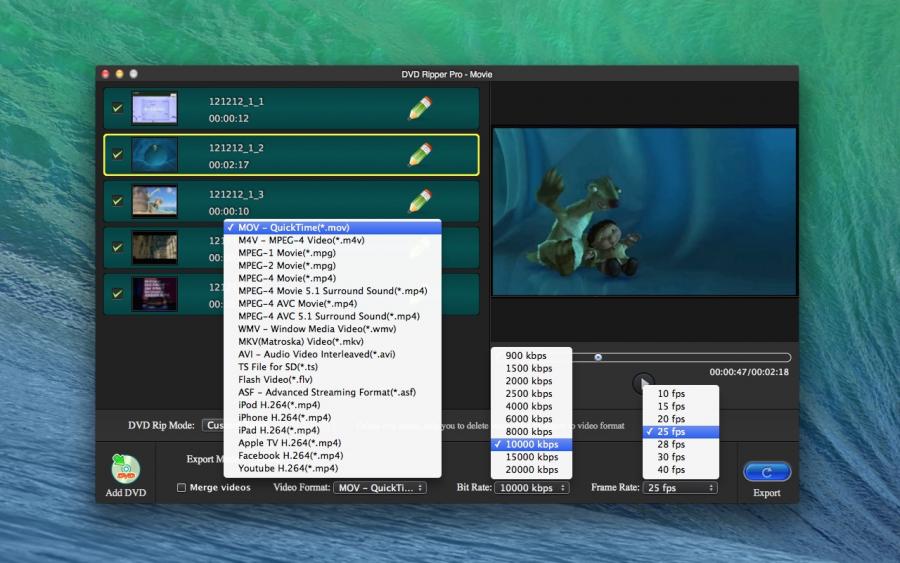
Task: Open the DVD Rip Mode dropdown
Action: click(214, 425)
